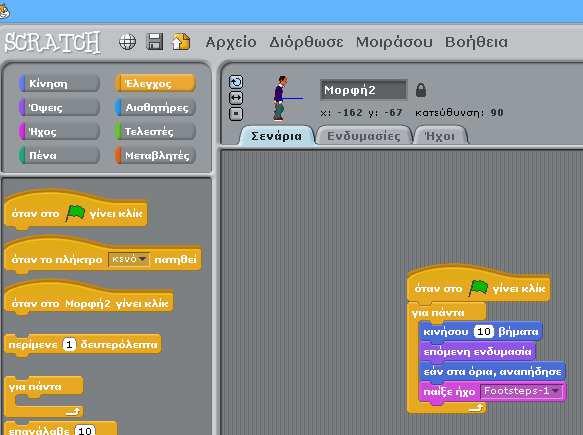This screenshot has height=435, width=583.
Task: Click the green flag hat block in script area
Action: click(x=479, y=284)
